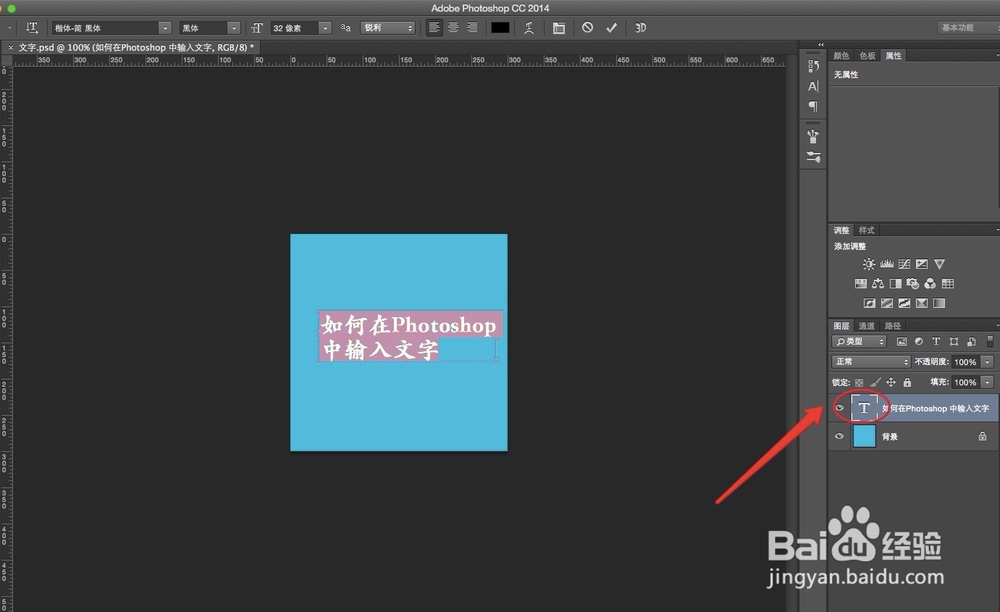This screenshot has width=1000, height=612.
Task: Open the tool presets dock icon below brush
Action: click(812, 157)
